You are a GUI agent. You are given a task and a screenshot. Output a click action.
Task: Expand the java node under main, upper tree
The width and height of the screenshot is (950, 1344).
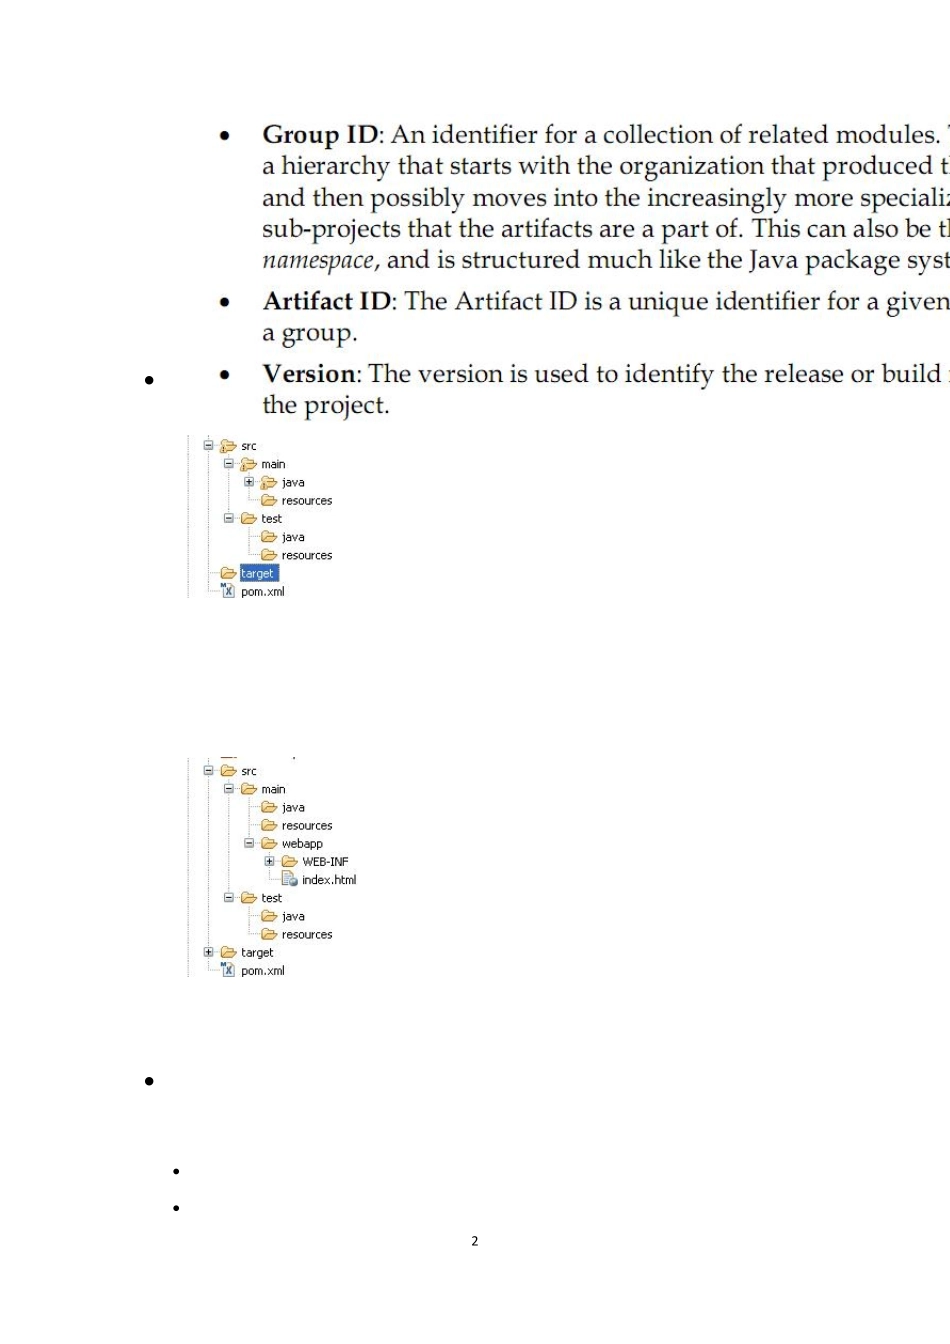249,481
